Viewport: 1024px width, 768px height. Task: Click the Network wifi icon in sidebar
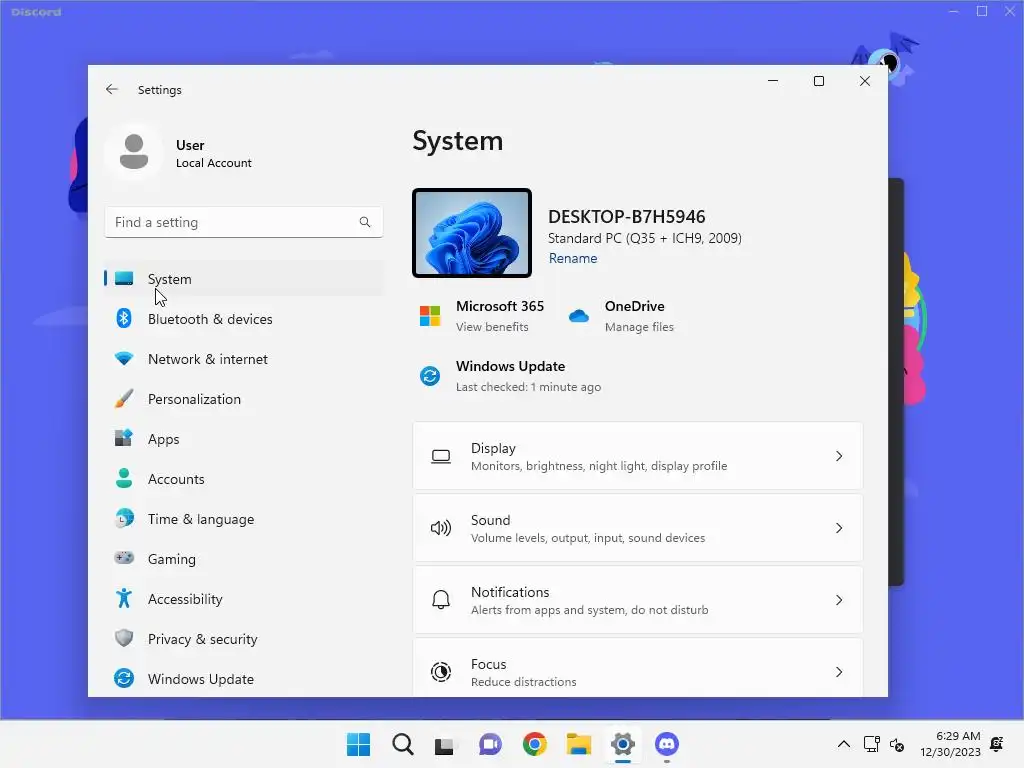click(124, 359)
